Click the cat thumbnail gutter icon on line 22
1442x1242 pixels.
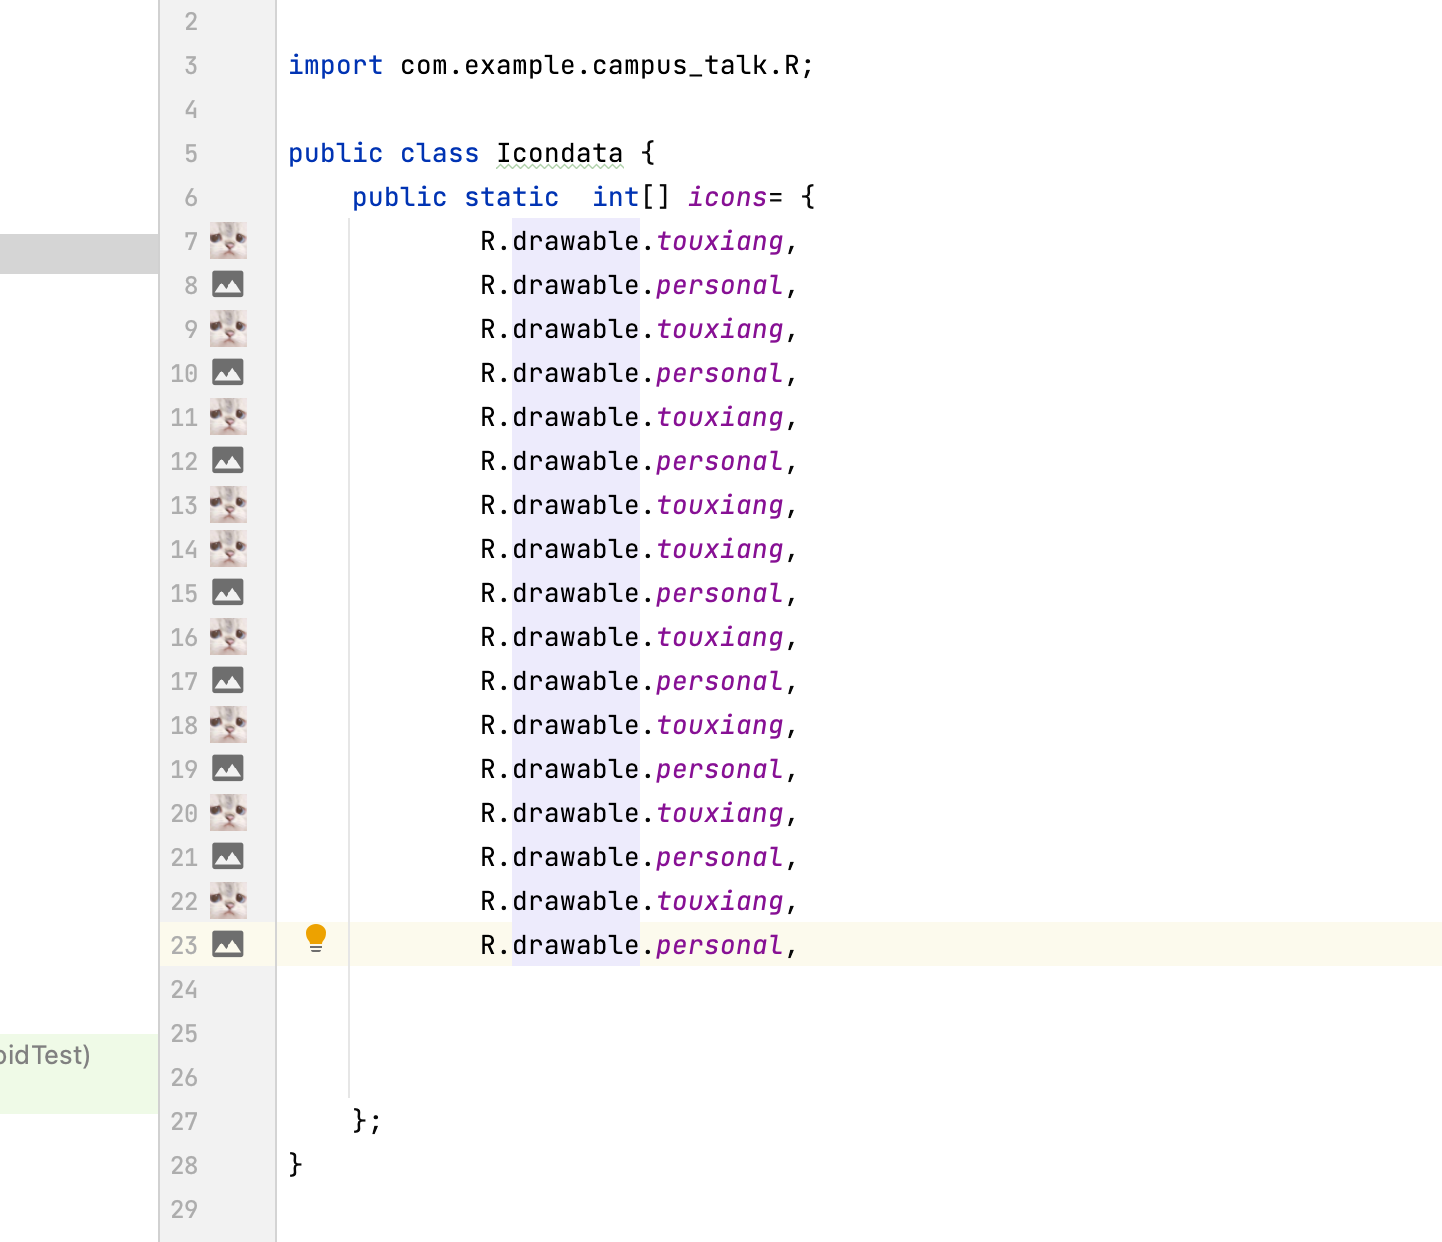point(228,901)
